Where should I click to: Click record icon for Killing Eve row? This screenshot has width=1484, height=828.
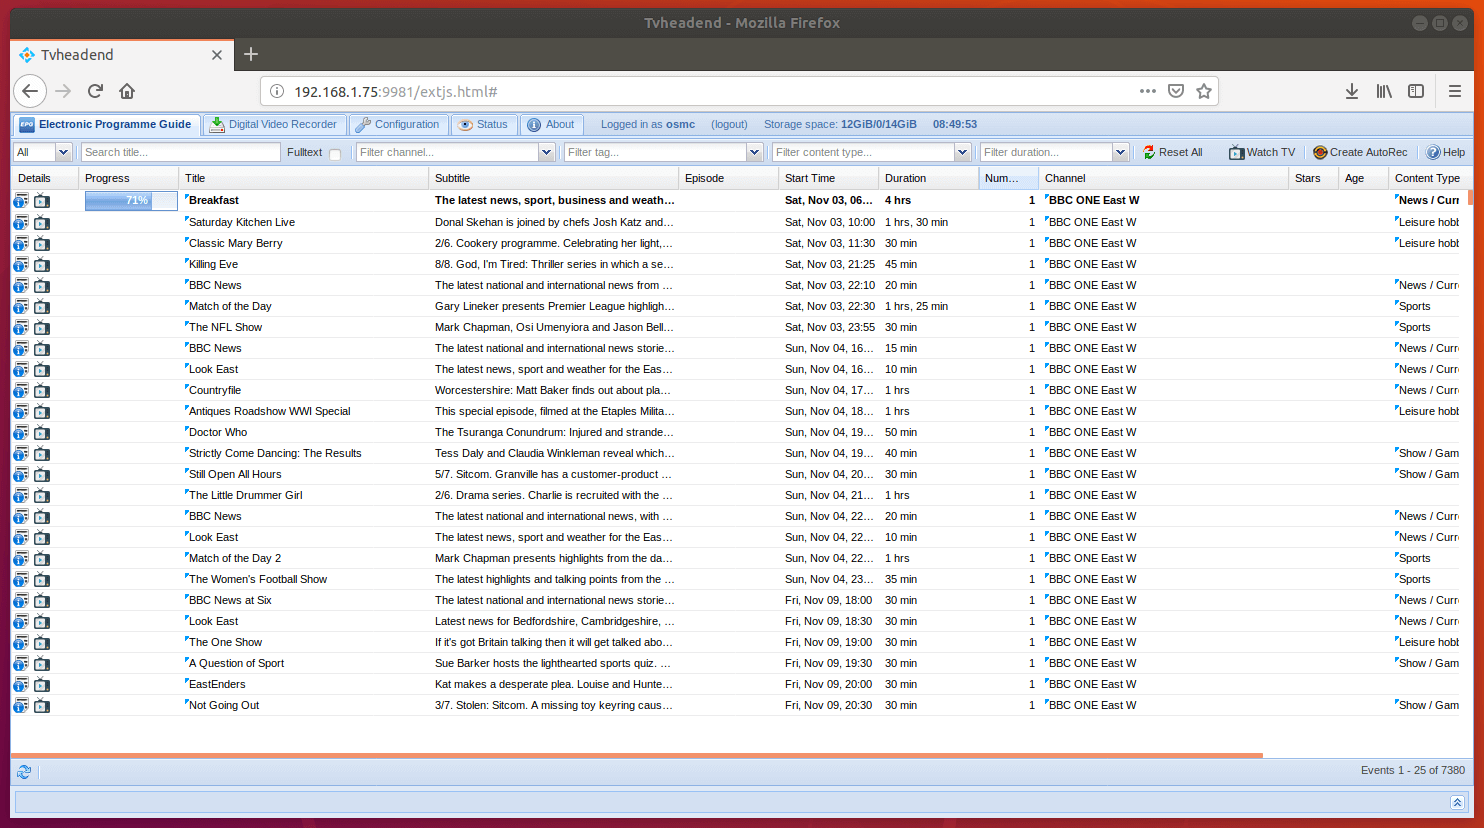pos(41,265)
